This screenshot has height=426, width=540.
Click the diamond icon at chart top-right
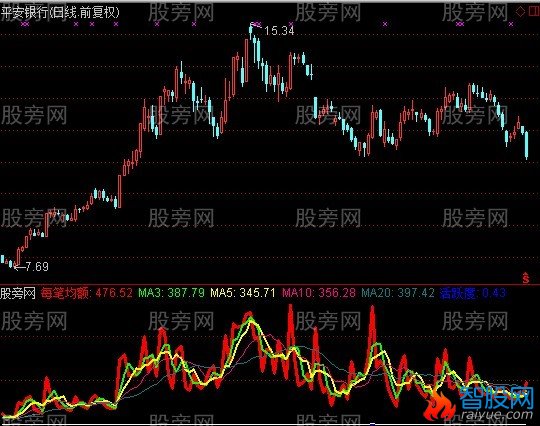(520, 12)
